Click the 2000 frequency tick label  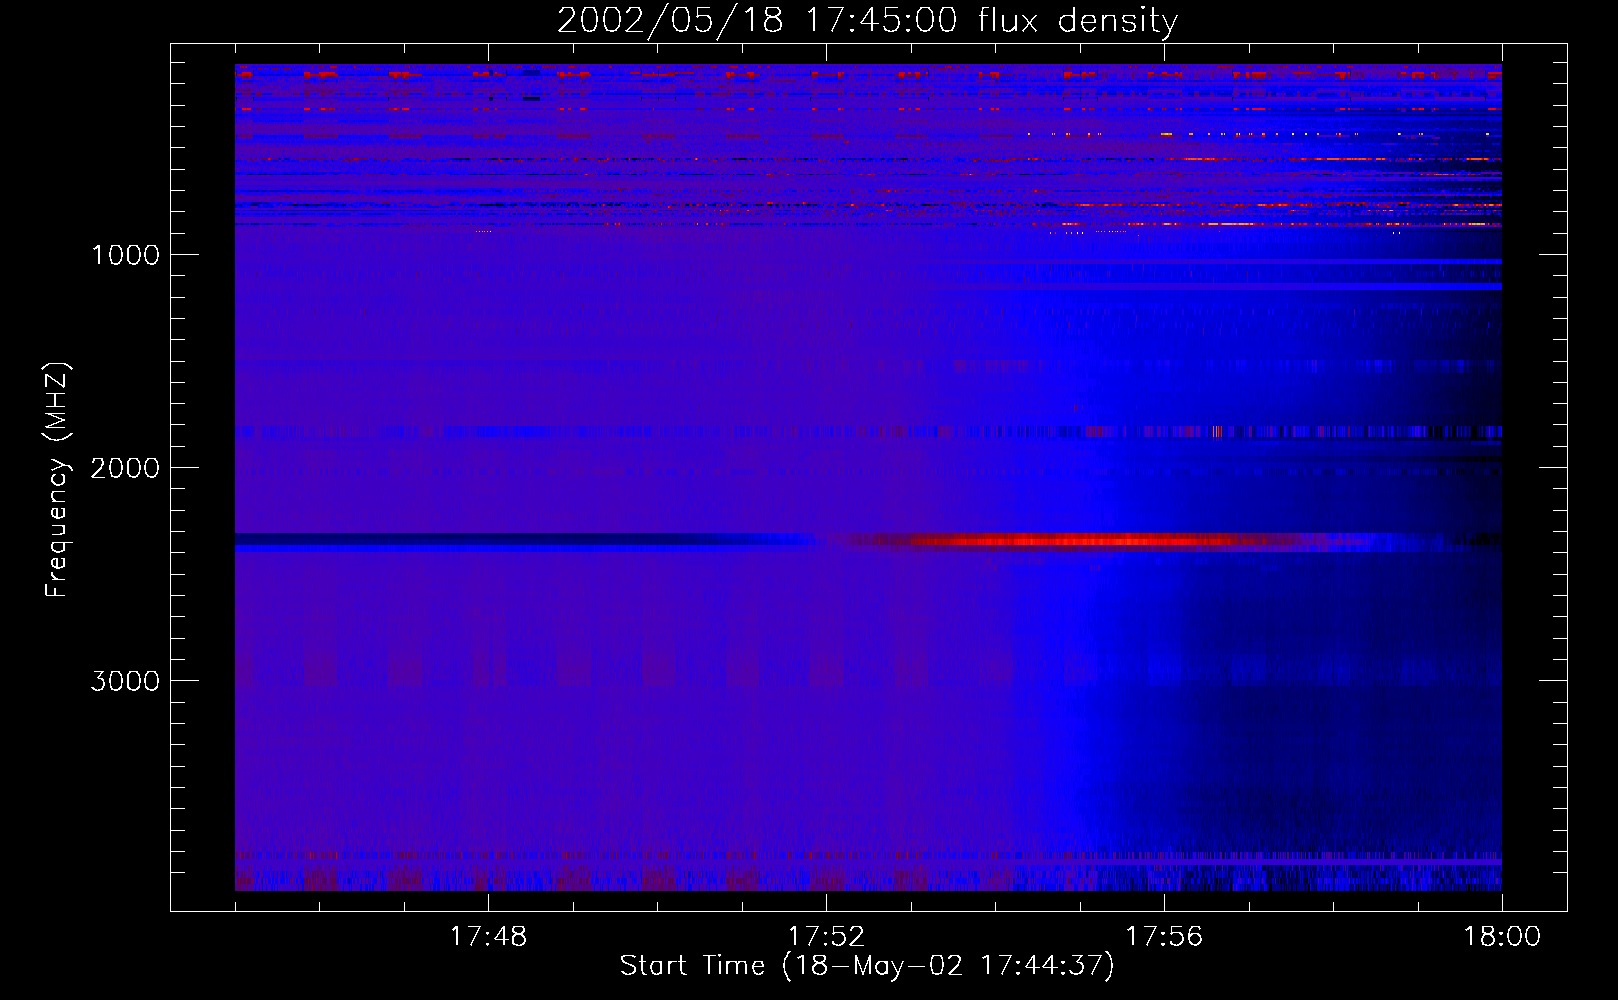click(125, 468)
